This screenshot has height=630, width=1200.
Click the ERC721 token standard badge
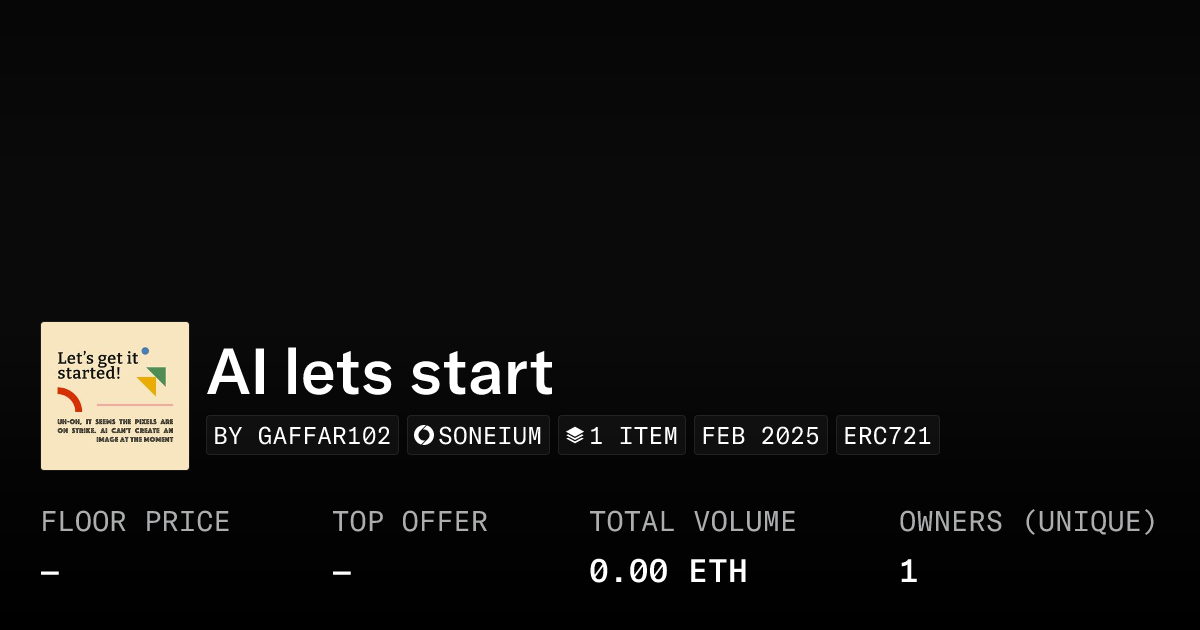point(887,436)
